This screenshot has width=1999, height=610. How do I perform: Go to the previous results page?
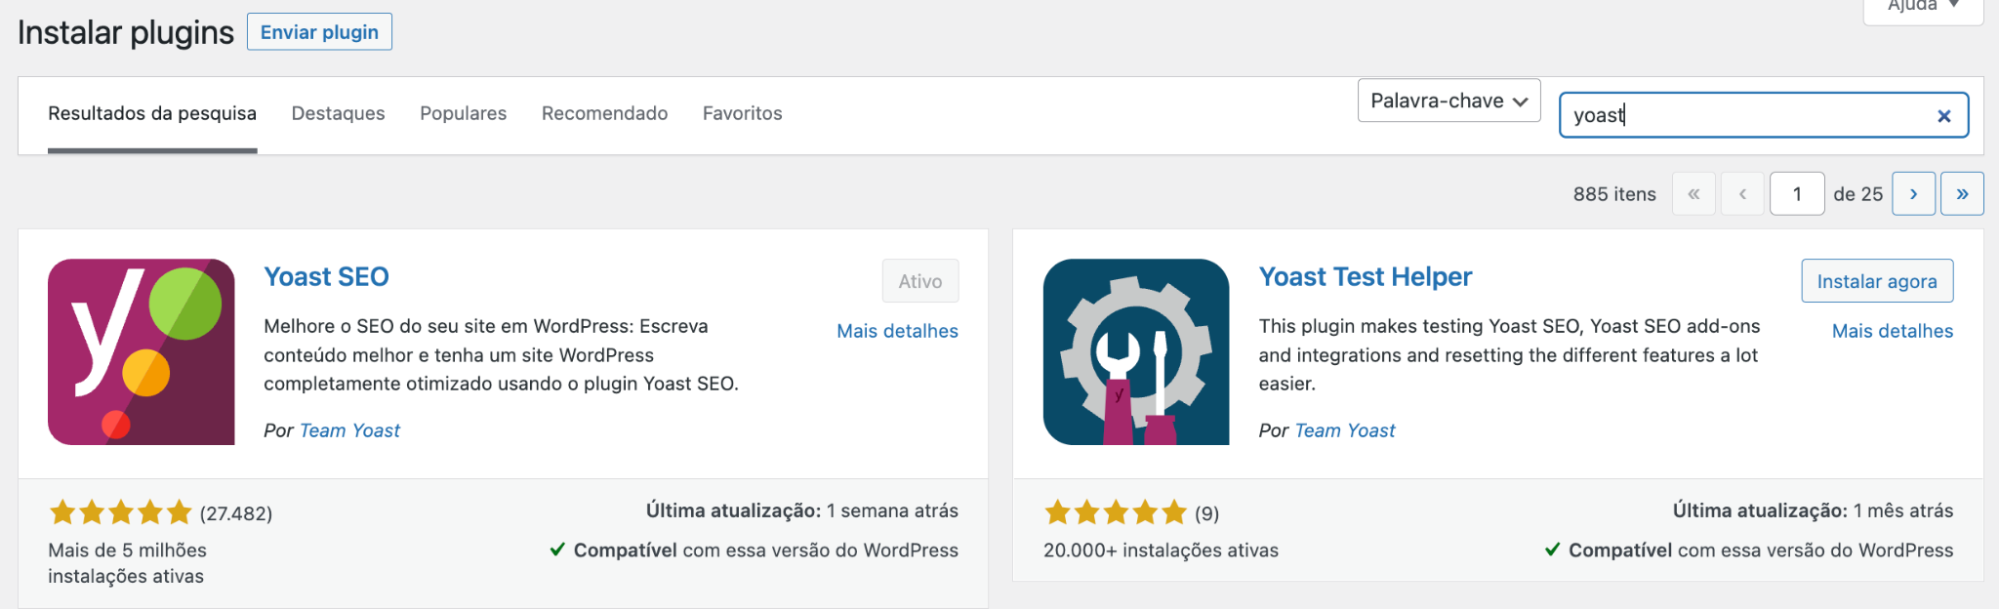[x=1743, y=194]
